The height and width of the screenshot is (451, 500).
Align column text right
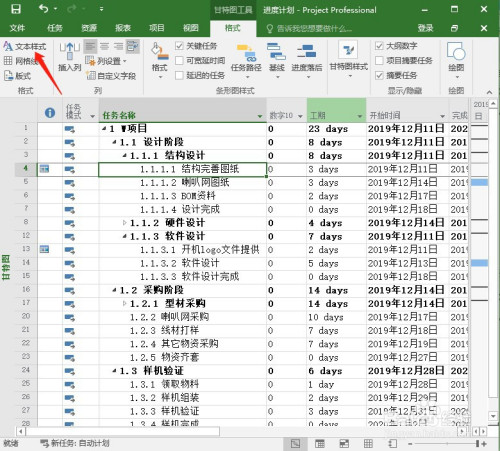(118, 46)
